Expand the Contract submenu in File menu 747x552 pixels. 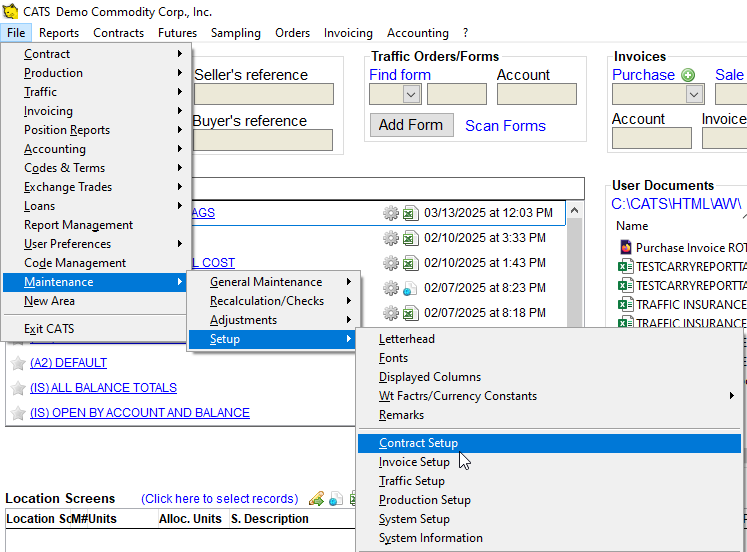click(96, 54)
